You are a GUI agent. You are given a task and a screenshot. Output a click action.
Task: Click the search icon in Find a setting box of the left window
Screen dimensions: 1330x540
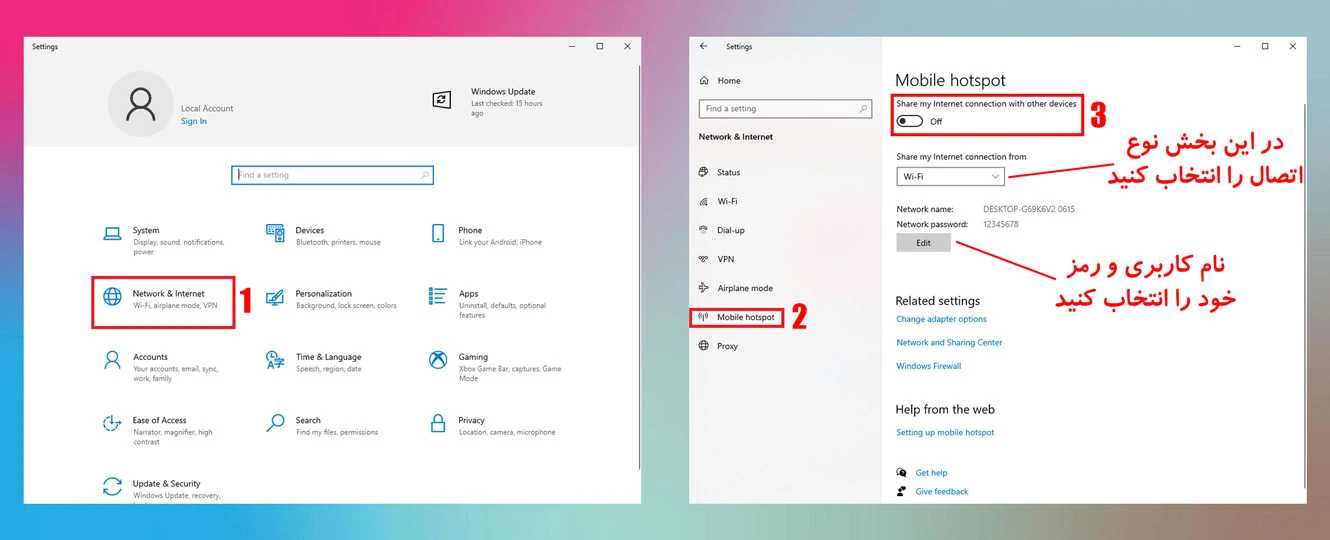(x=425, y=175)
